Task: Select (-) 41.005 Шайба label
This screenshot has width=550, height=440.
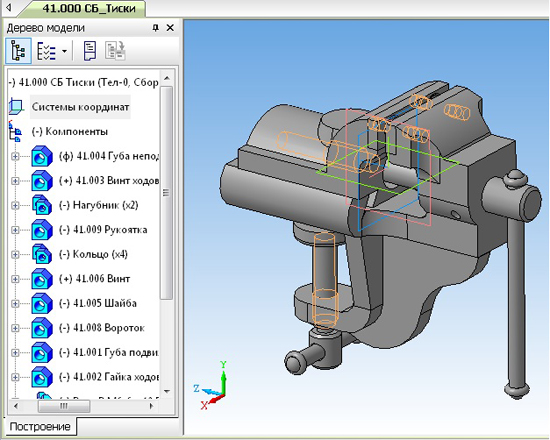Action: coord(98,303)
